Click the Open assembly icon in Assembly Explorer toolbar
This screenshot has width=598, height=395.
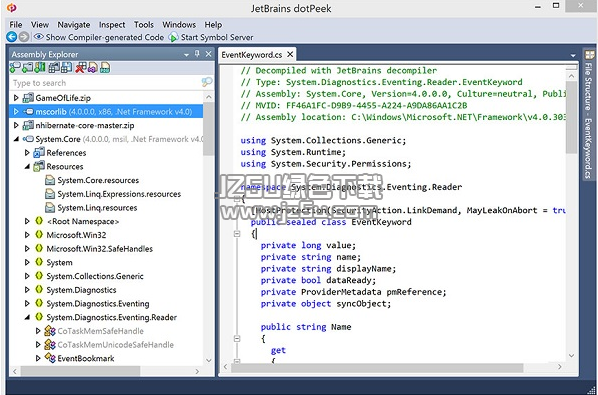(x=15, y=68)
